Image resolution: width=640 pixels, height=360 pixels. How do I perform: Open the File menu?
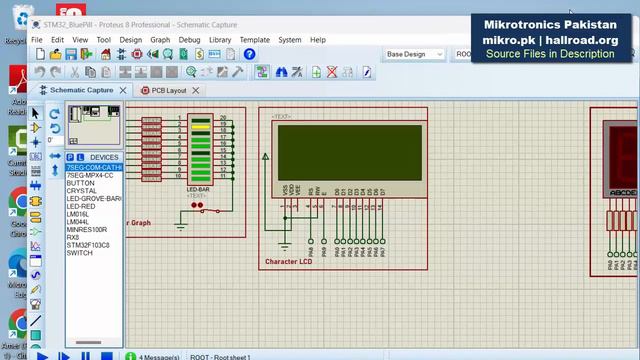[x=37, y=40]
